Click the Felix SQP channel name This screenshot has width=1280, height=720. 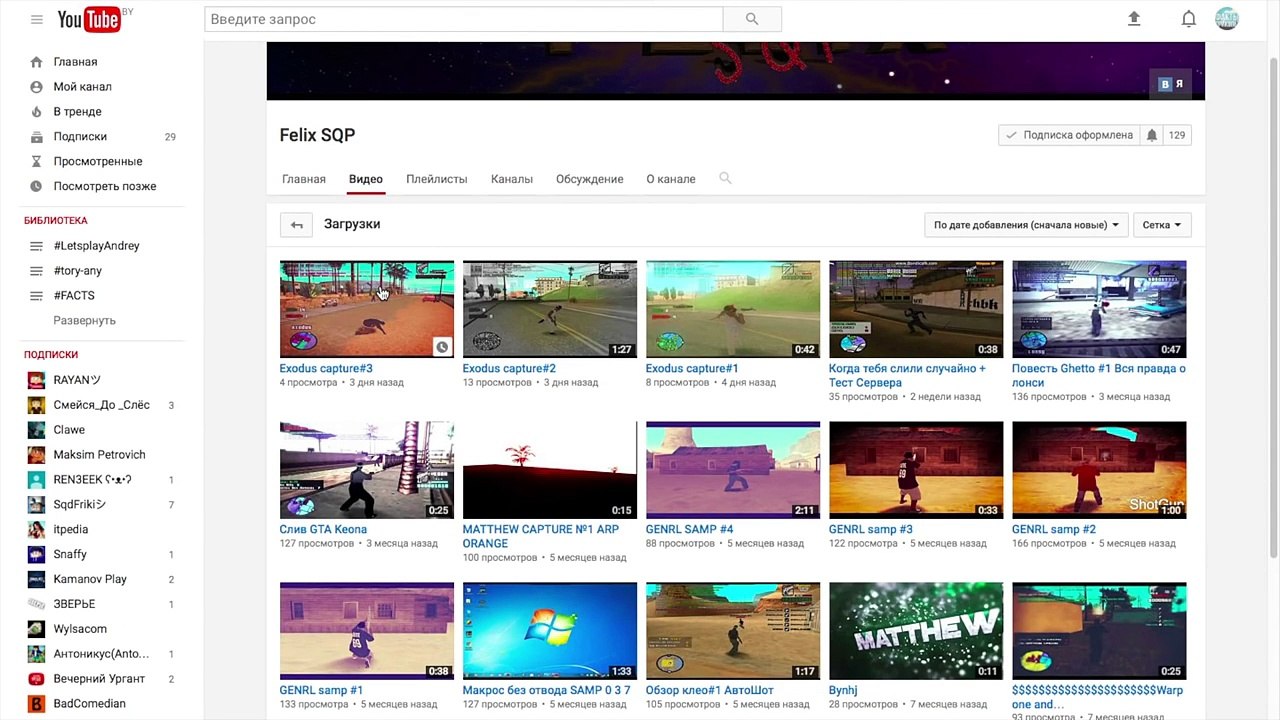(317, 135)
